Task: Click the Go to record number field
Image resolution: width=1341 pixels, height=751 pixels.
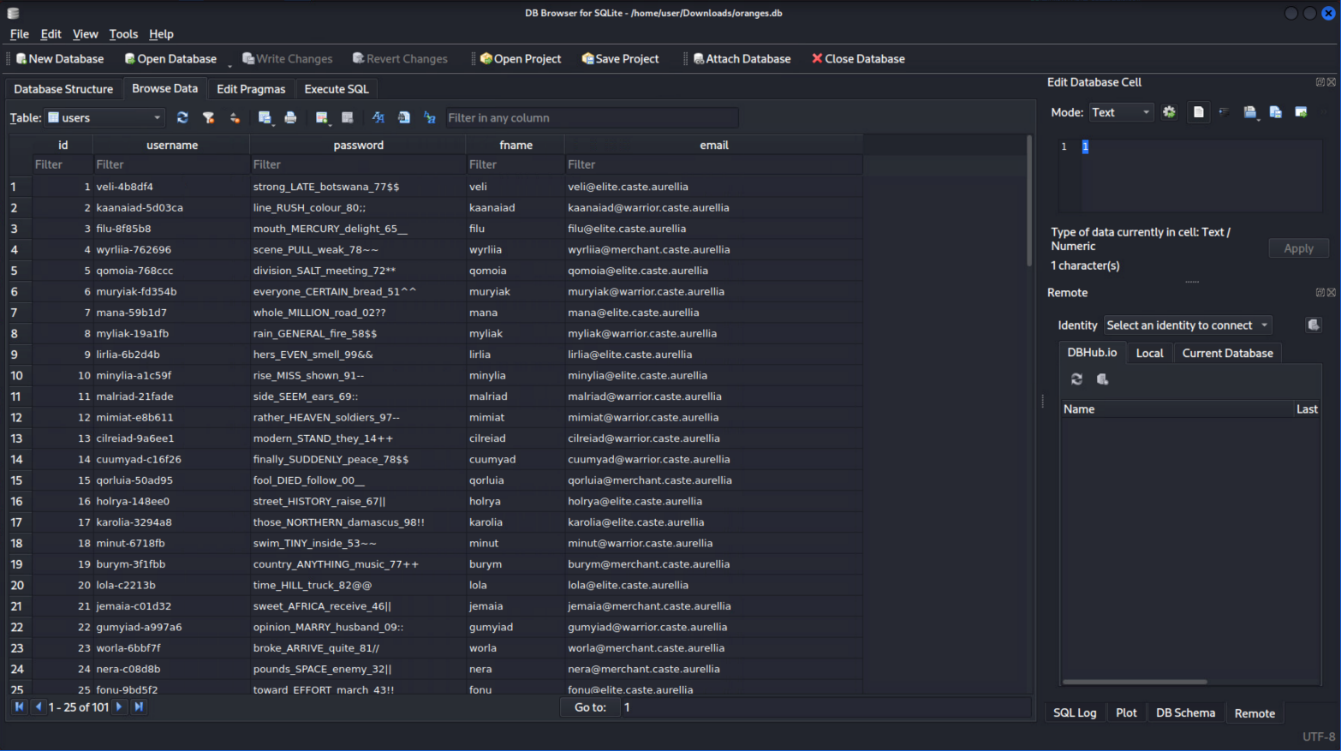Action: pyautogui.click(x=826, y=707)
